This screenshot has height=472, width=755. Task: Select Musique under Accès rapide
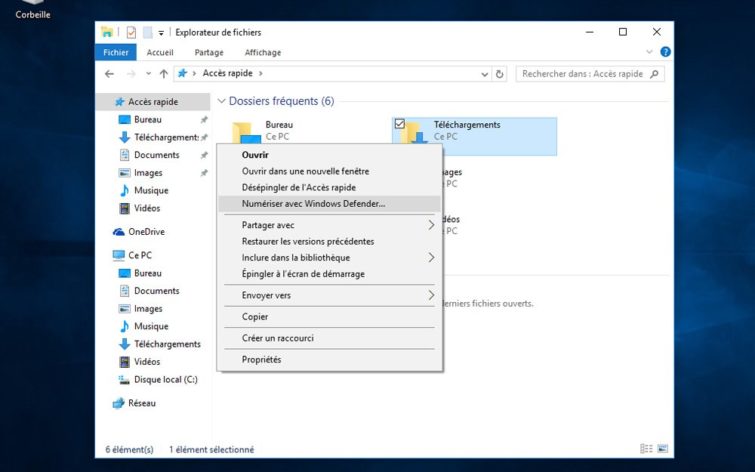tap(153, 191)
